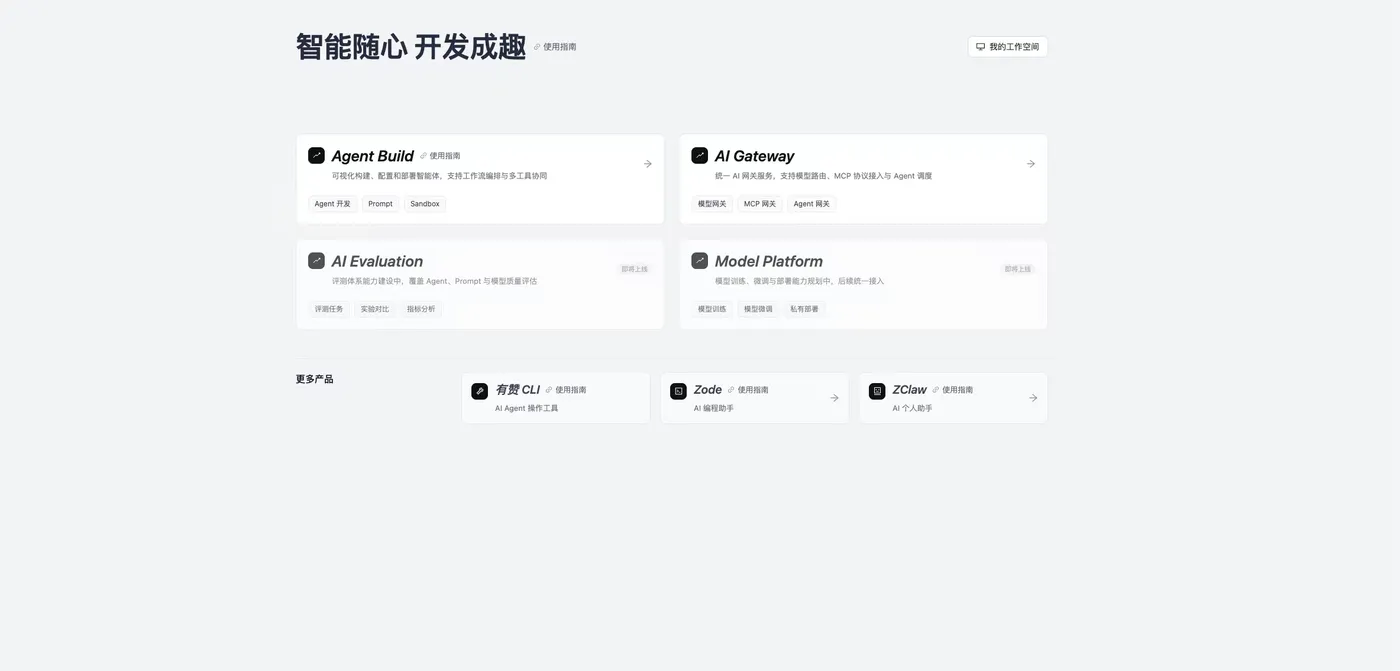Click the 智能随心 开发成趣 heading

click(x=411, y=47)
